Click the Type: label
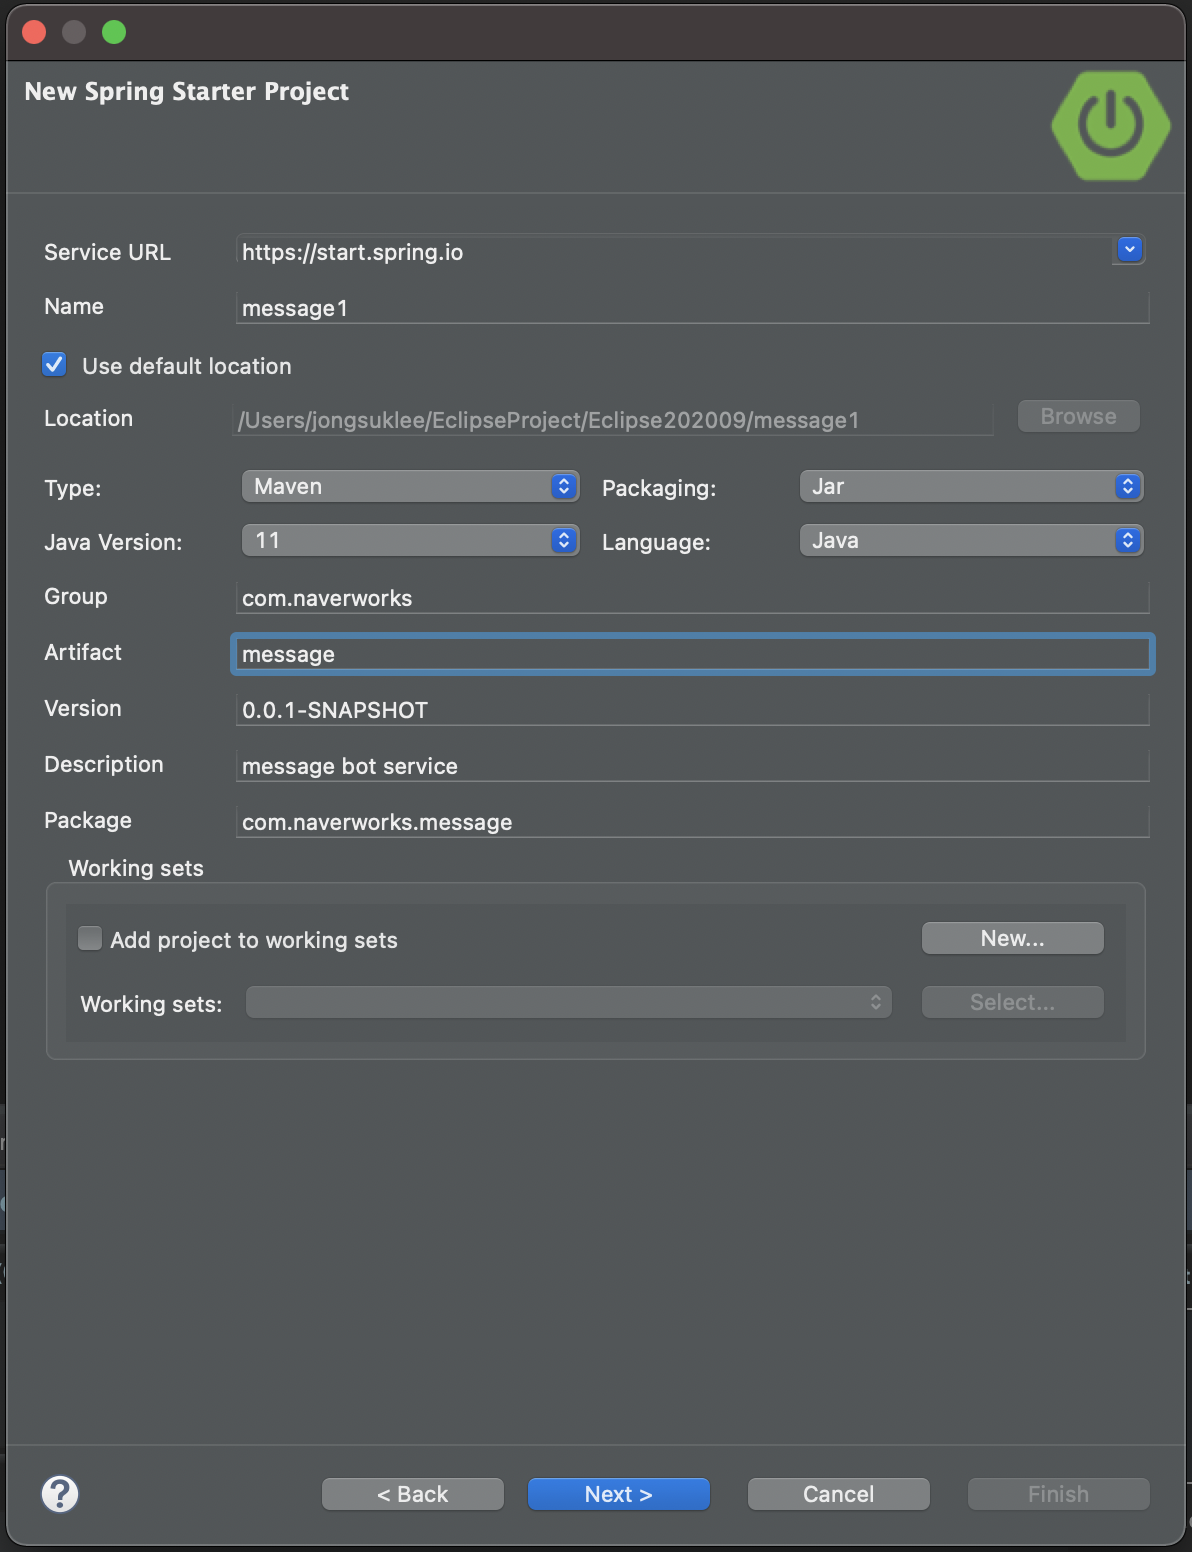This screenshot has width=1192, height=1552. coord(73,488)
